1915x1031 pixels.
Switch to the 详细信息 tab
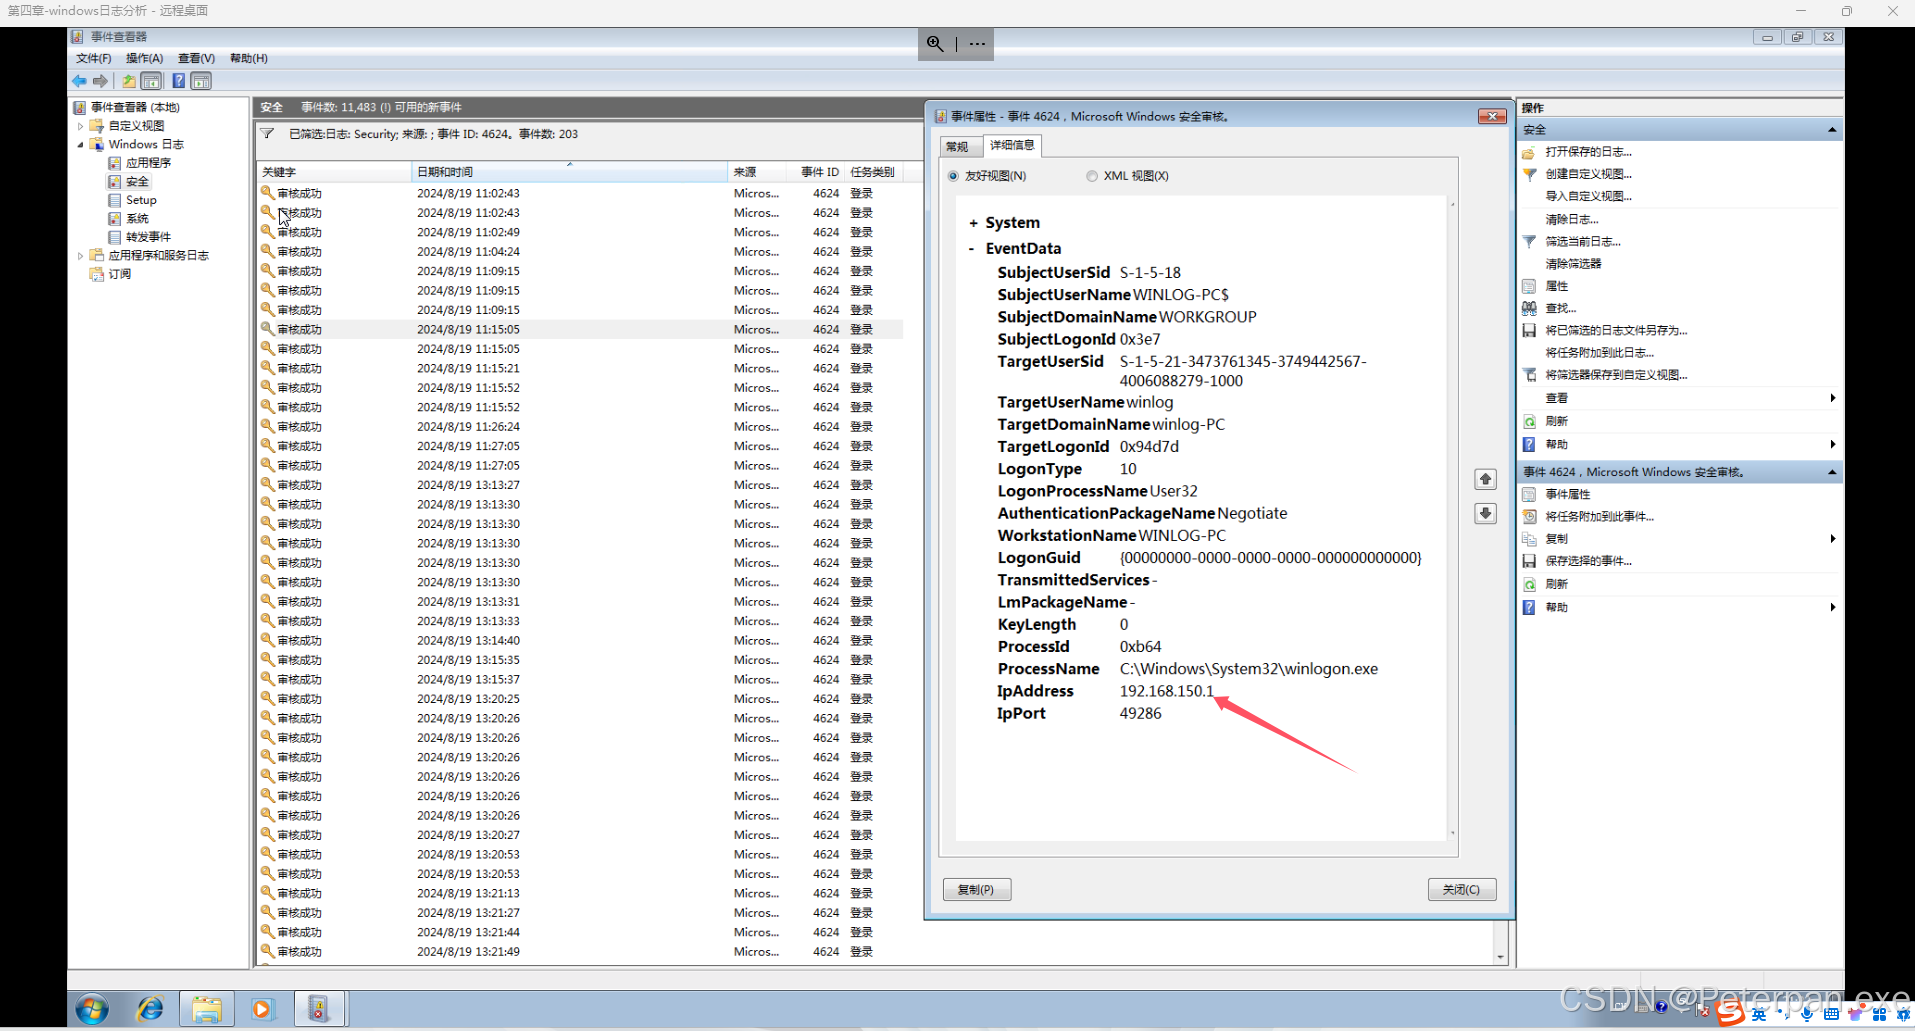point(1012,145)
